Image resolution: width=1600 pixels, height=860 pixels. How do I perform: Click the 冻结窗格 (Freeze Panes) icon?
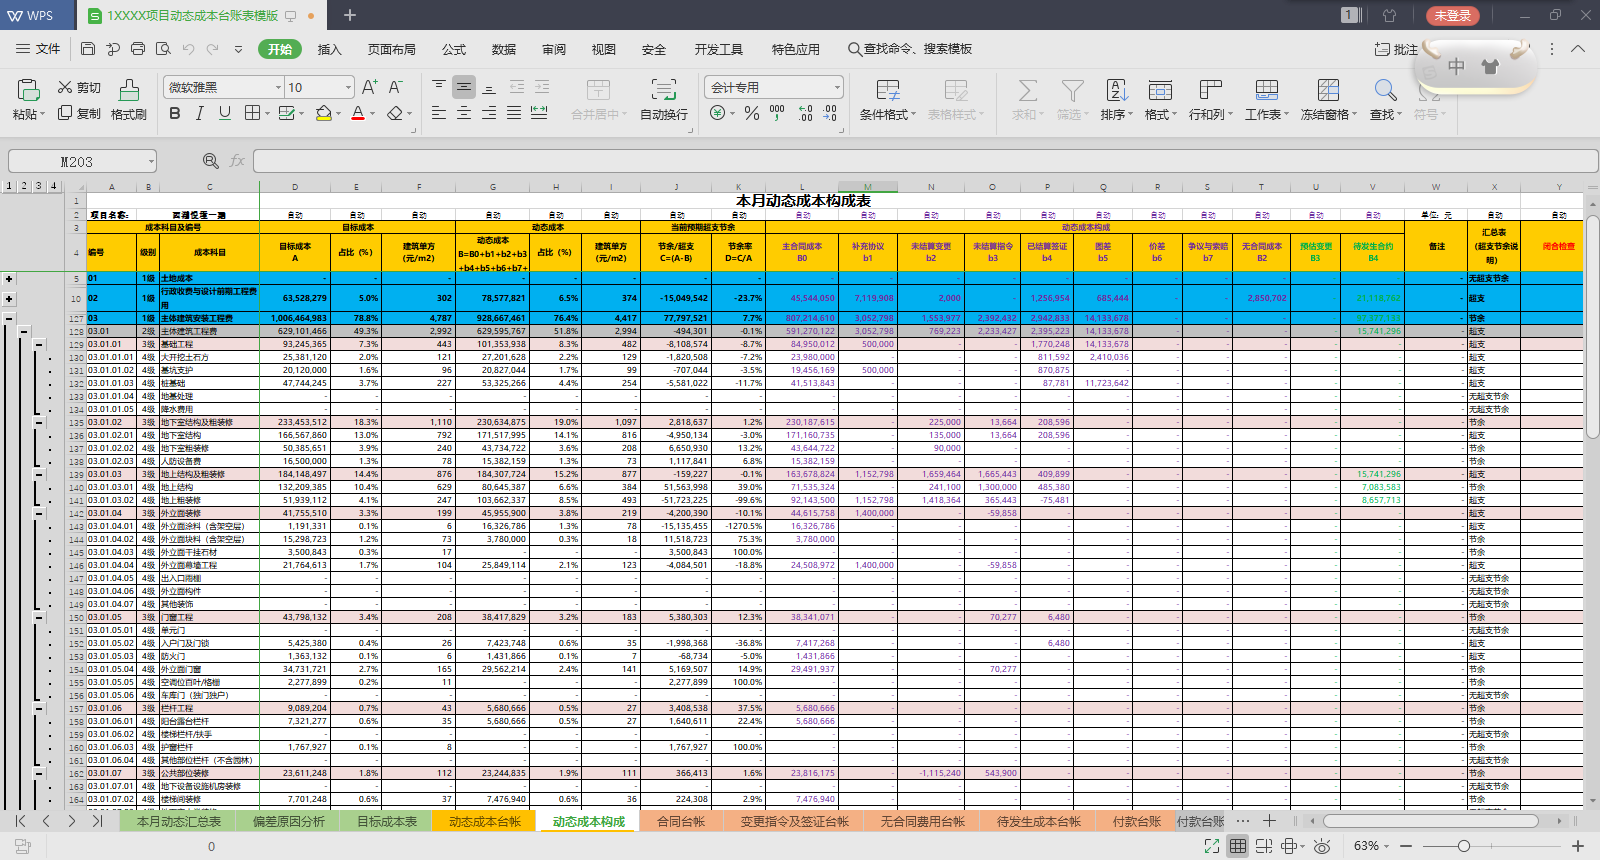1328,91
